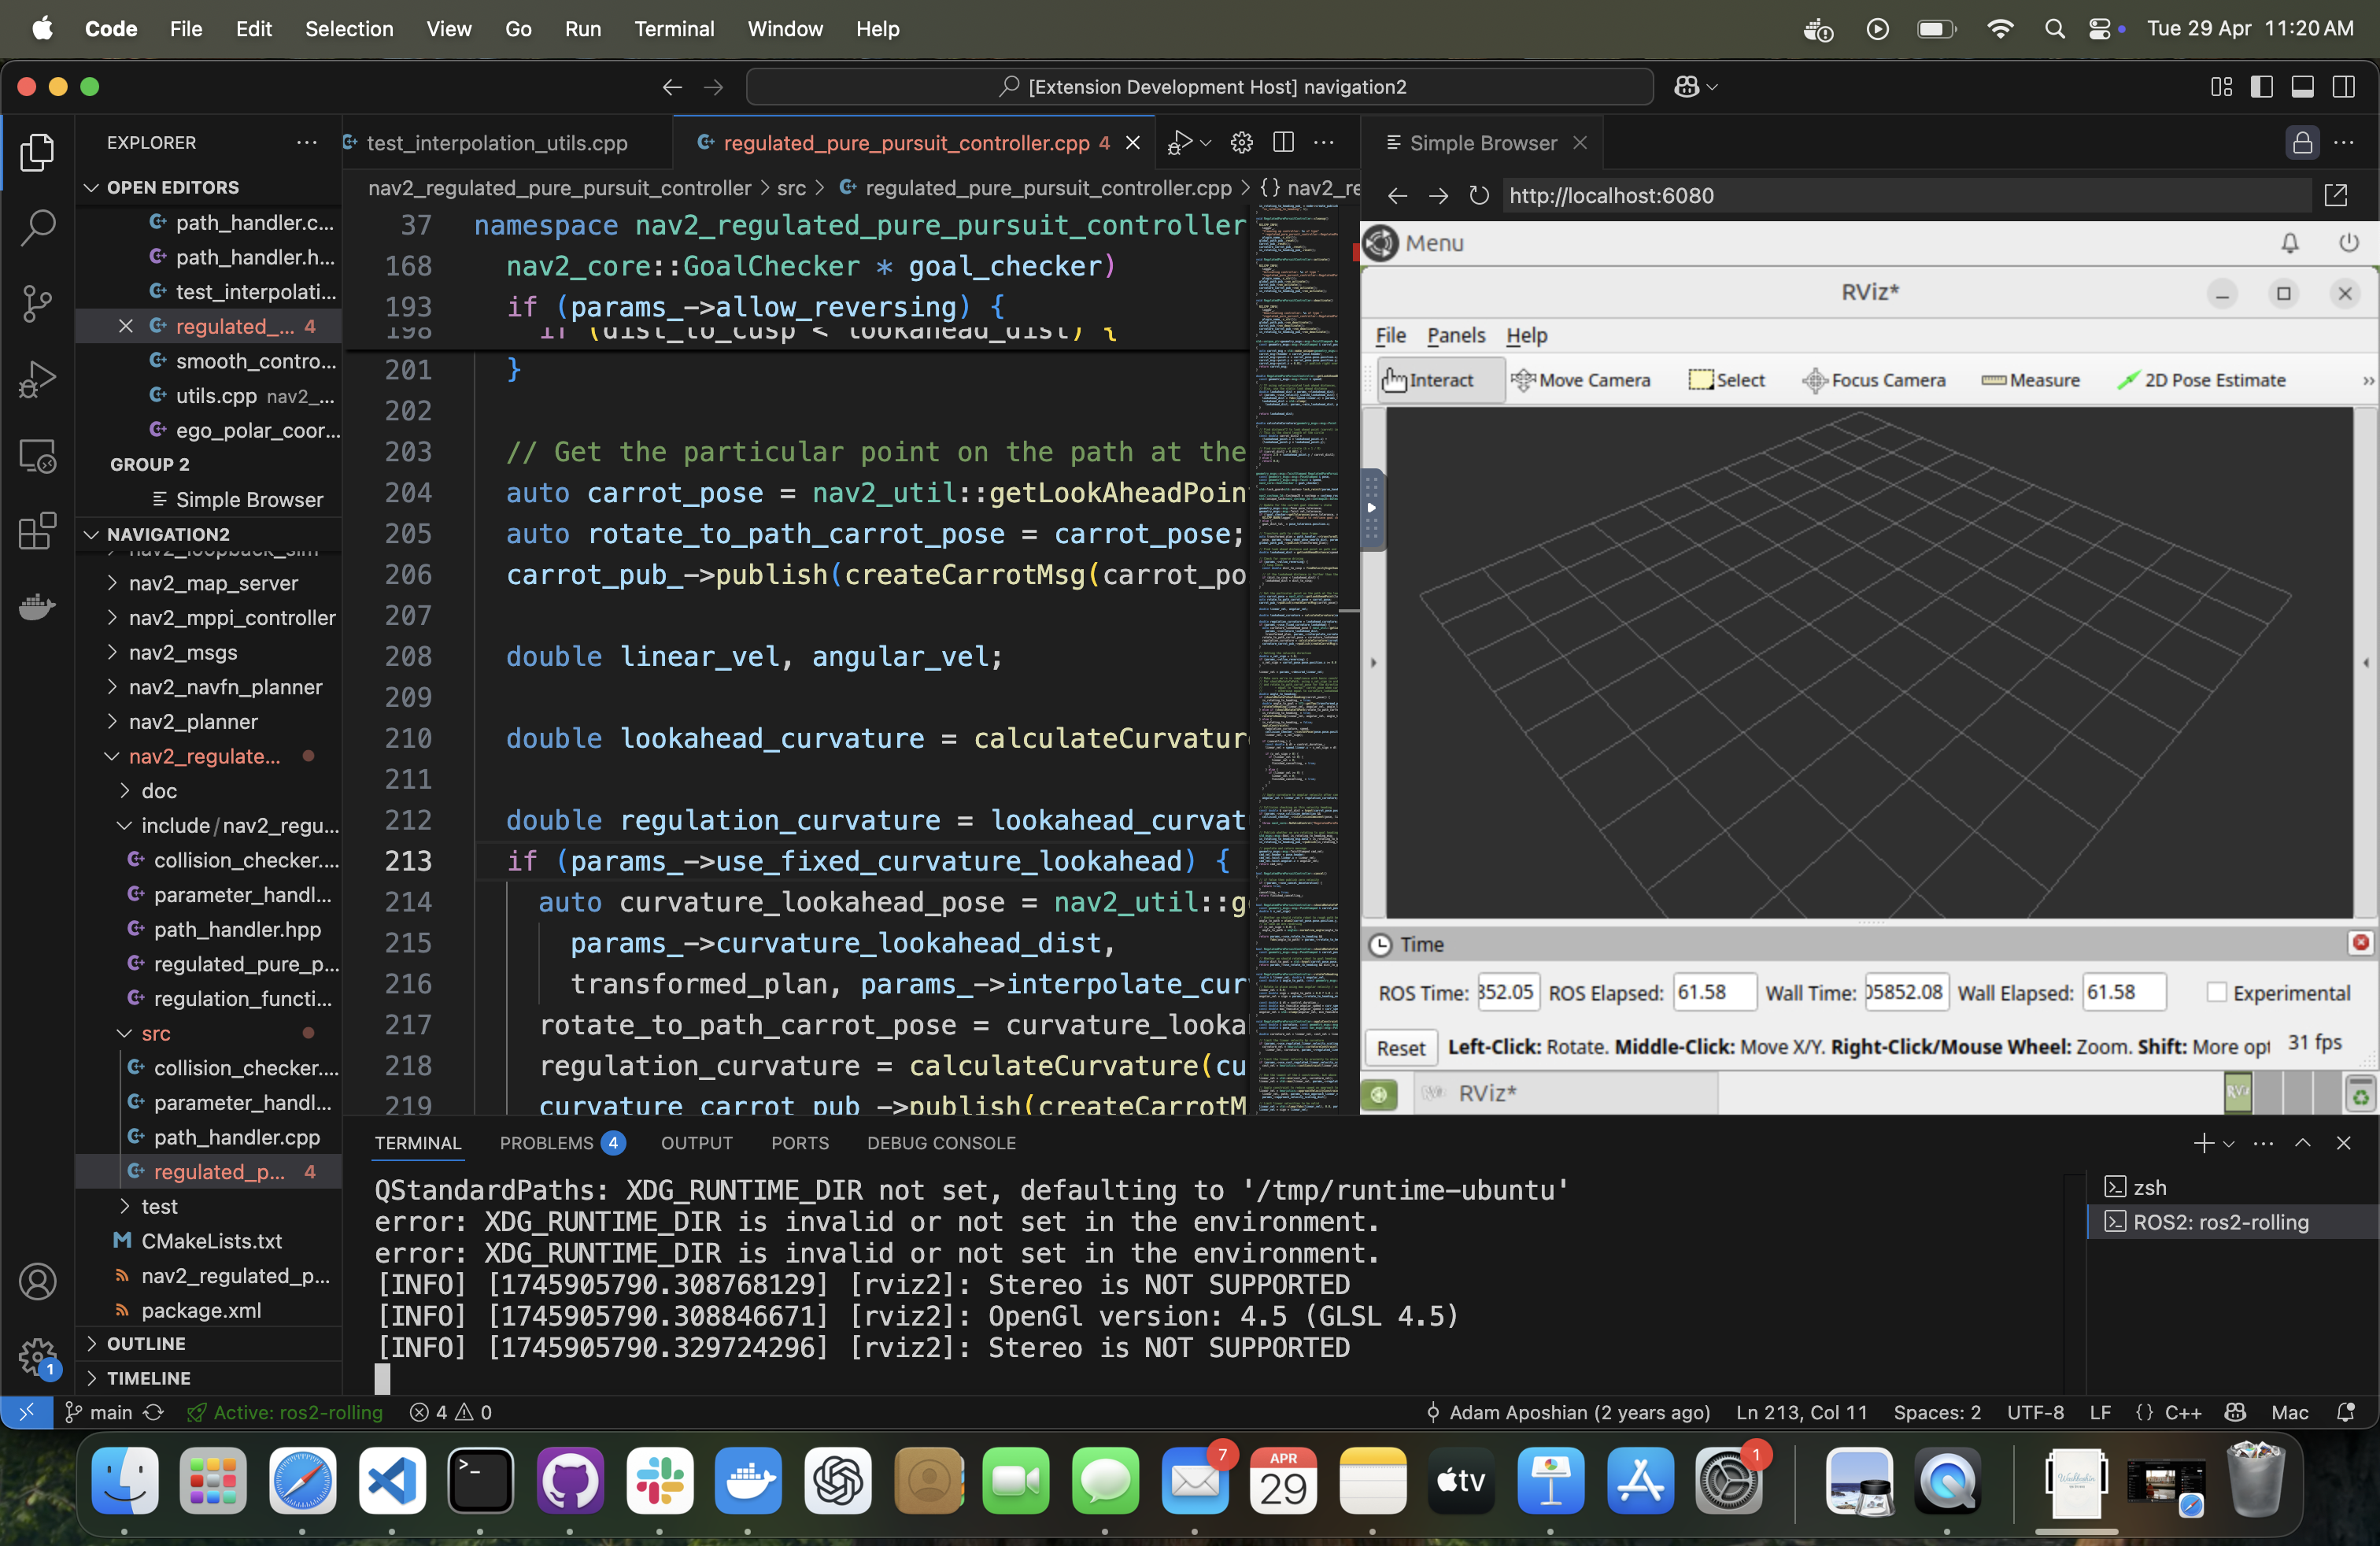Open the Extensions view icon
This screenshot has width=2380, height=1546.
pos(37,531)
